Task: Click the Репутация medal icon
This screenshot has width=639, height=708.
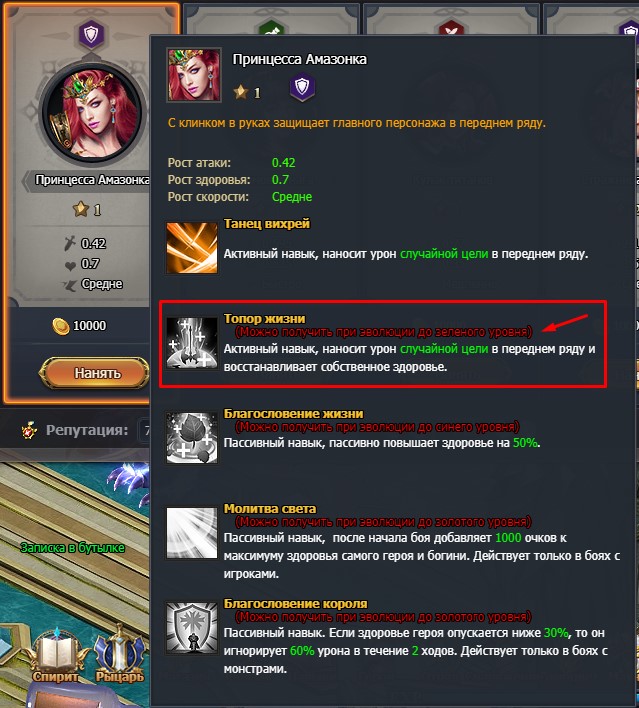Action: point(29,430)
